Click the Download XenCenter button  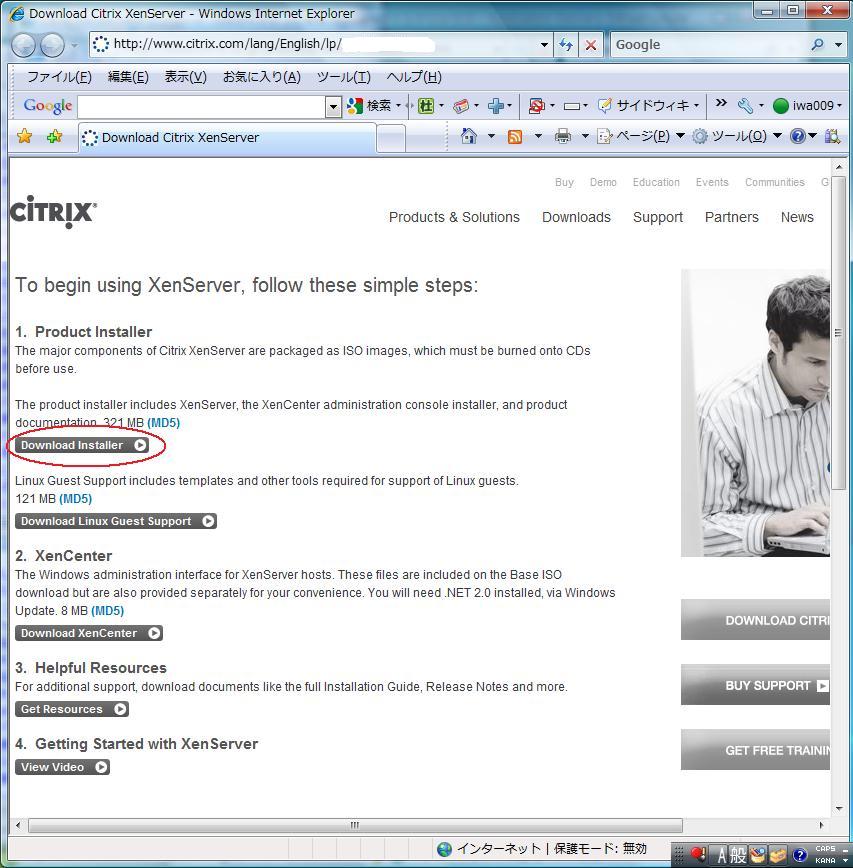tap(89, 633)
